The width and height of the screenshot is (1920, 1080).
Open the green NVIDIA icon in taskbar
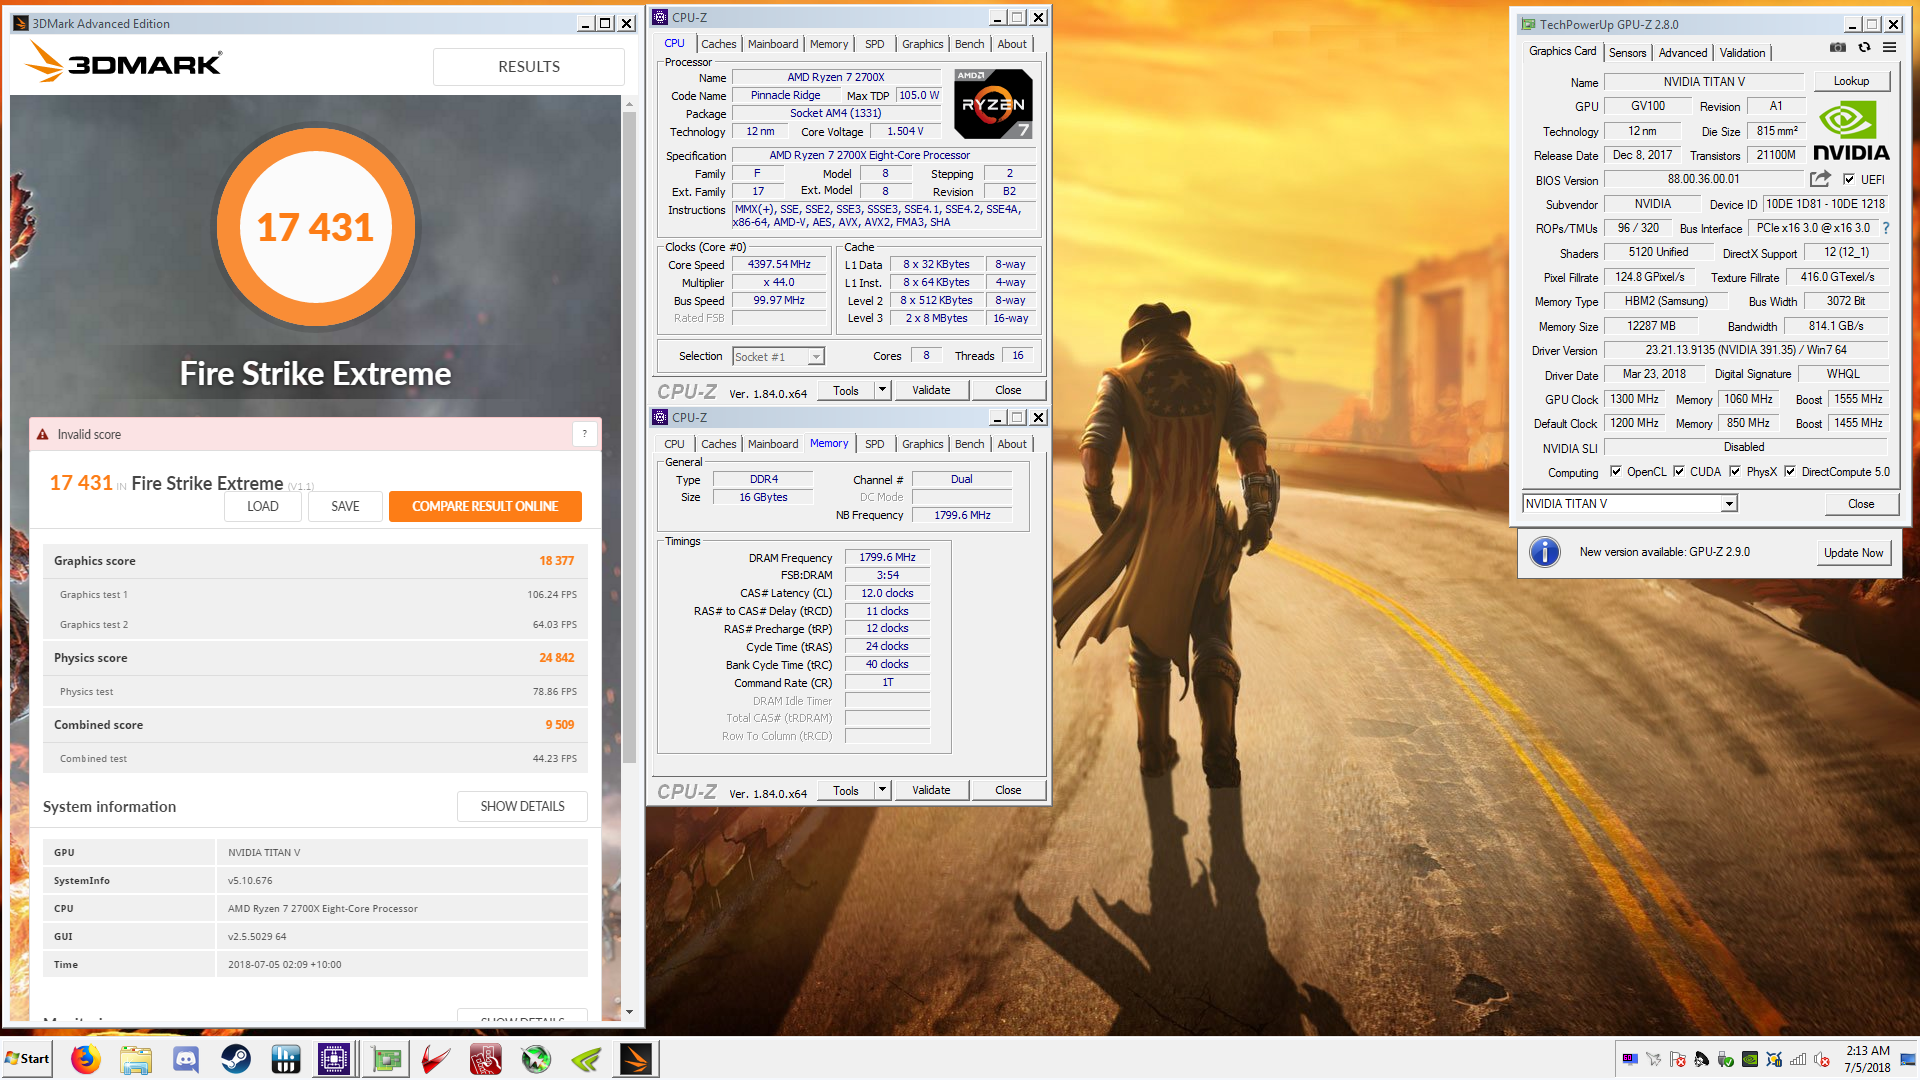coord(586,1059)
